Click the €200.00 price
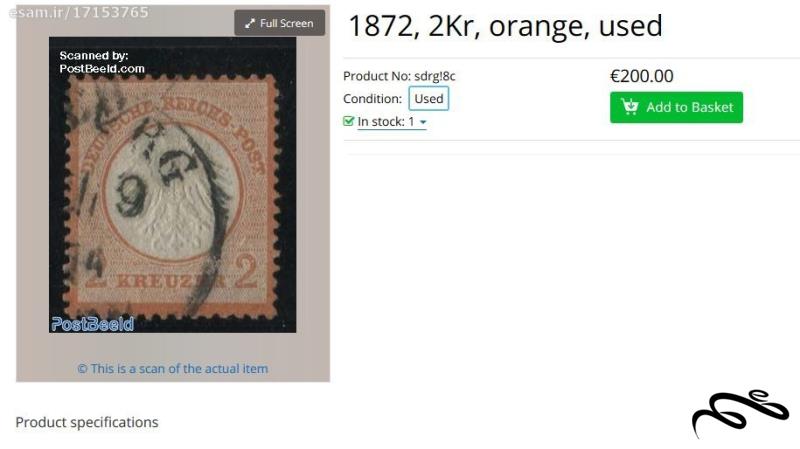This screenshot has width=800, height=449. coord(642,76)
